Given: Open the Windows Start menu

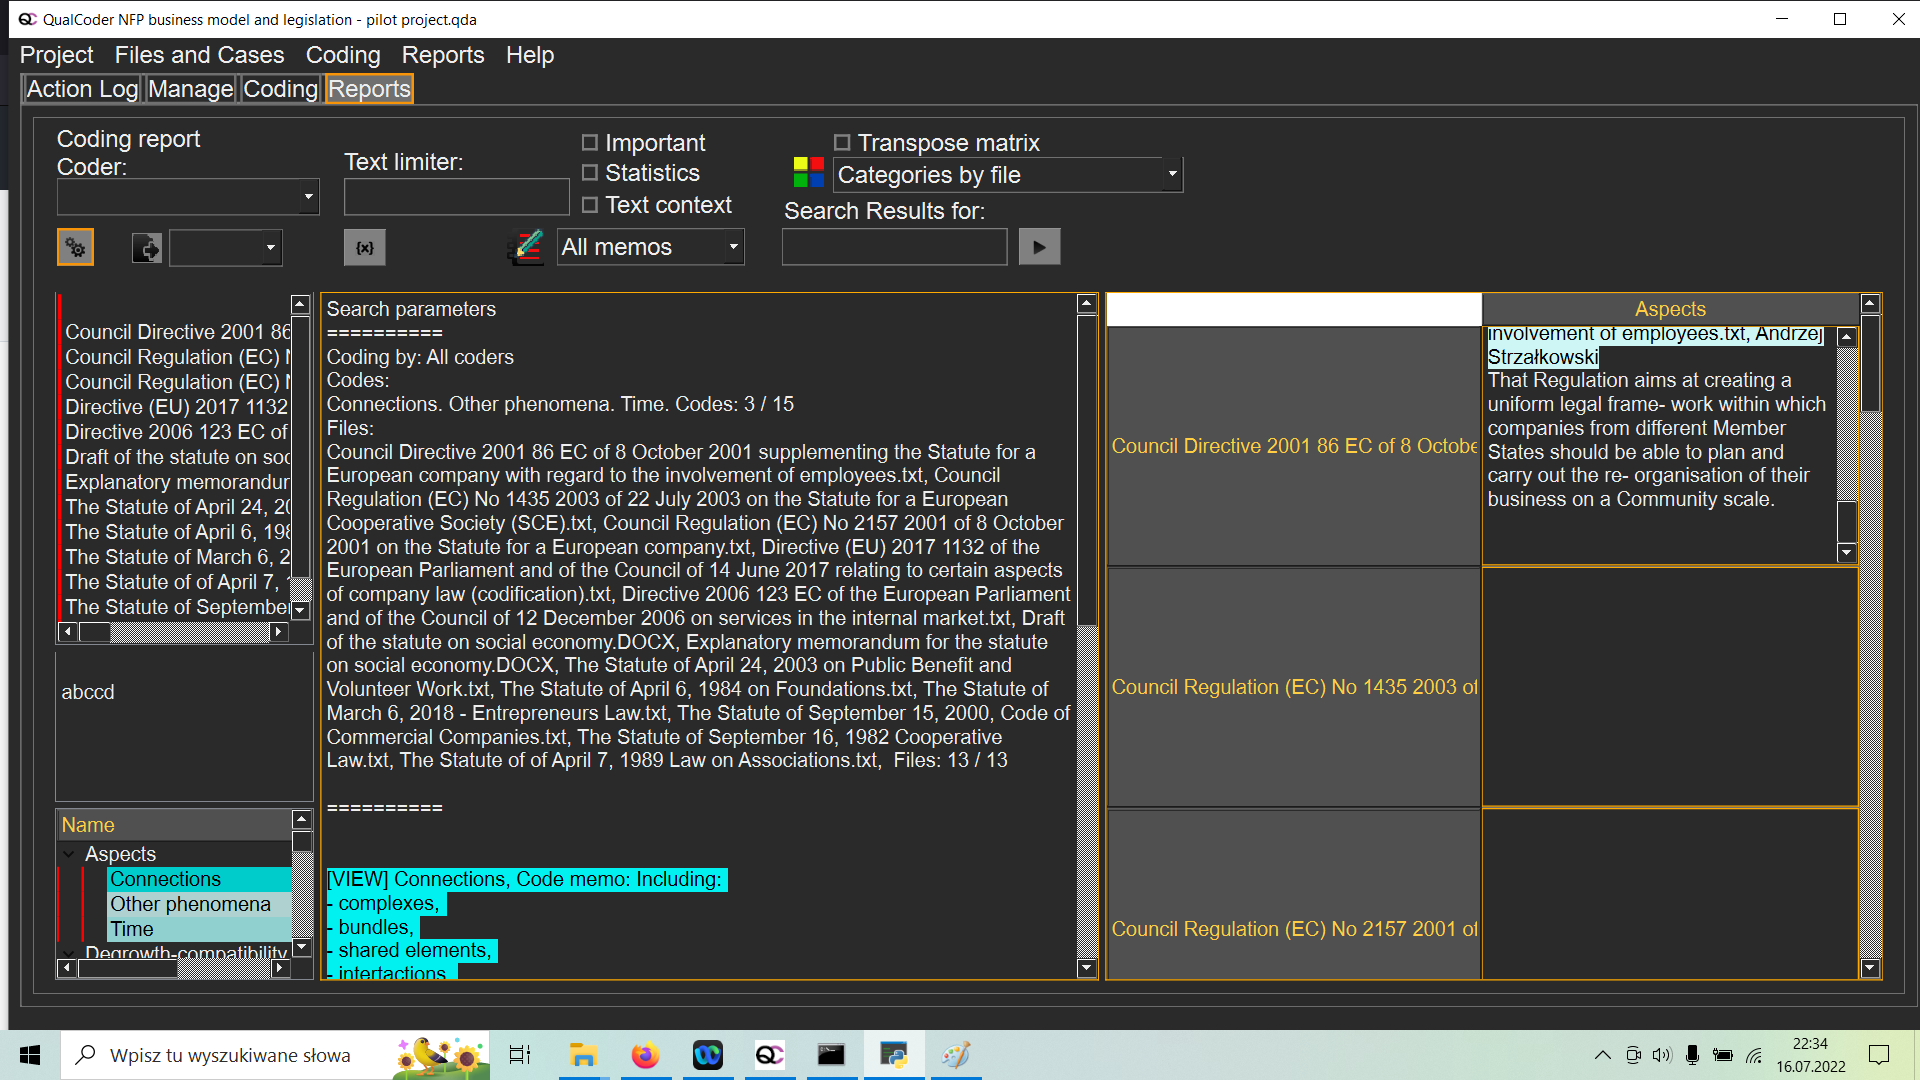Looking at the screenshot, I should coord(29,1055).
